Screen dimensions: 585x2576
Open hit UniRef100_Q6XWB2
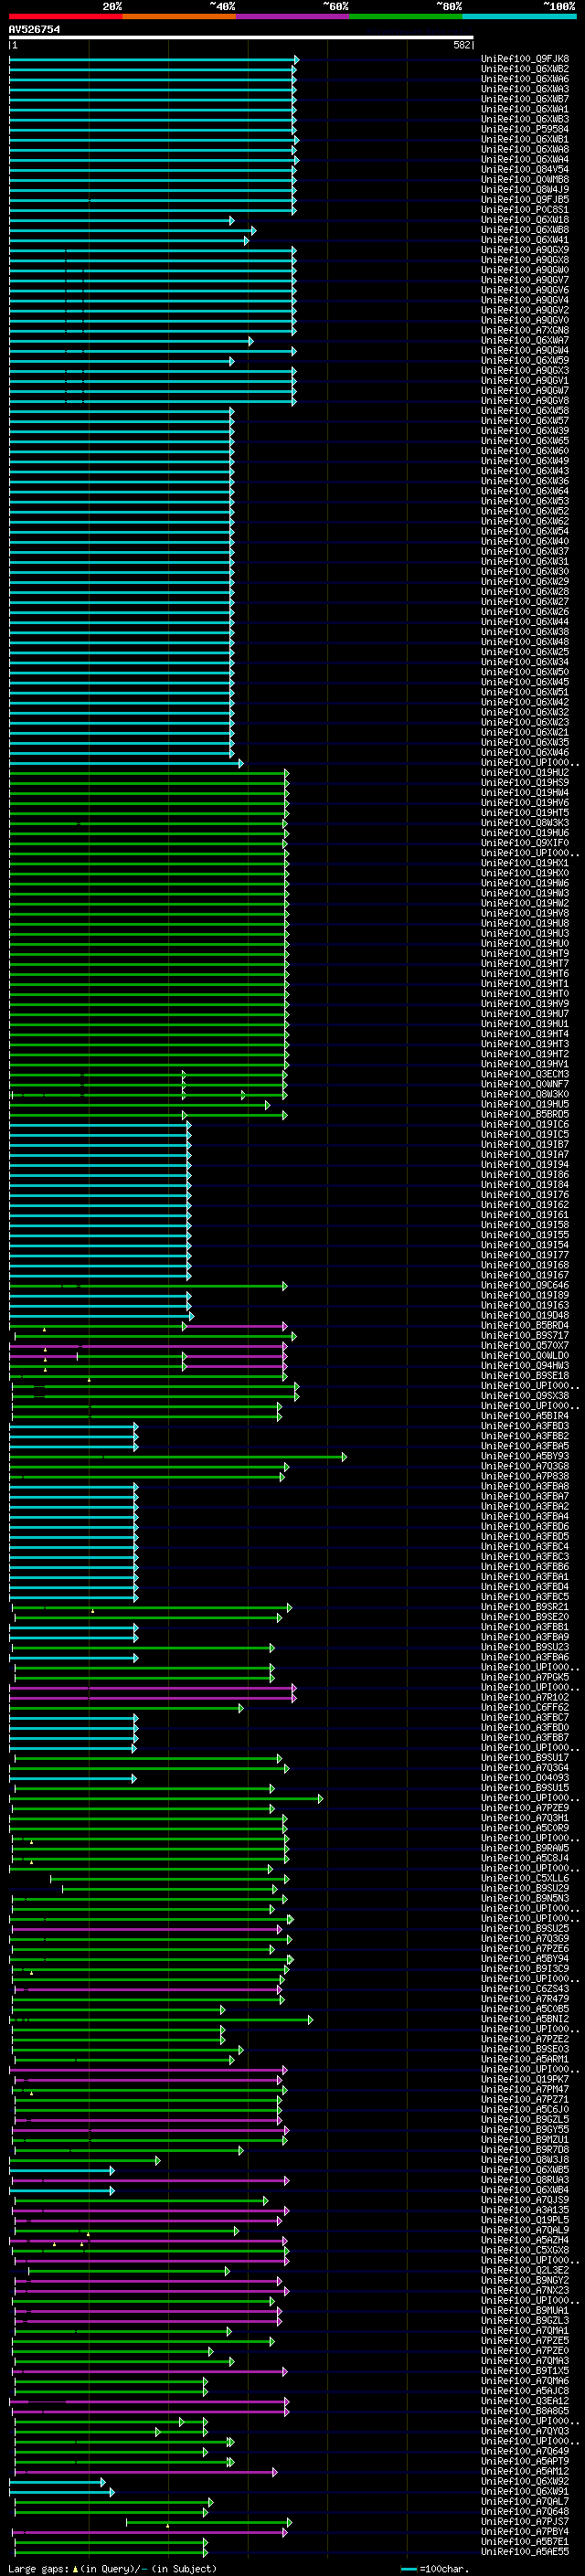(525, 69)
